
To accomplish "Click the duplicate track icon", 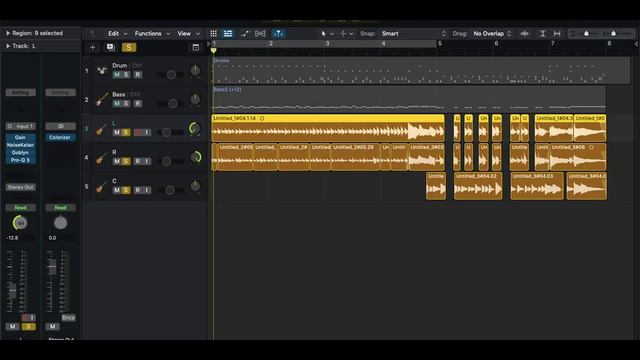I will click(111, 47).
